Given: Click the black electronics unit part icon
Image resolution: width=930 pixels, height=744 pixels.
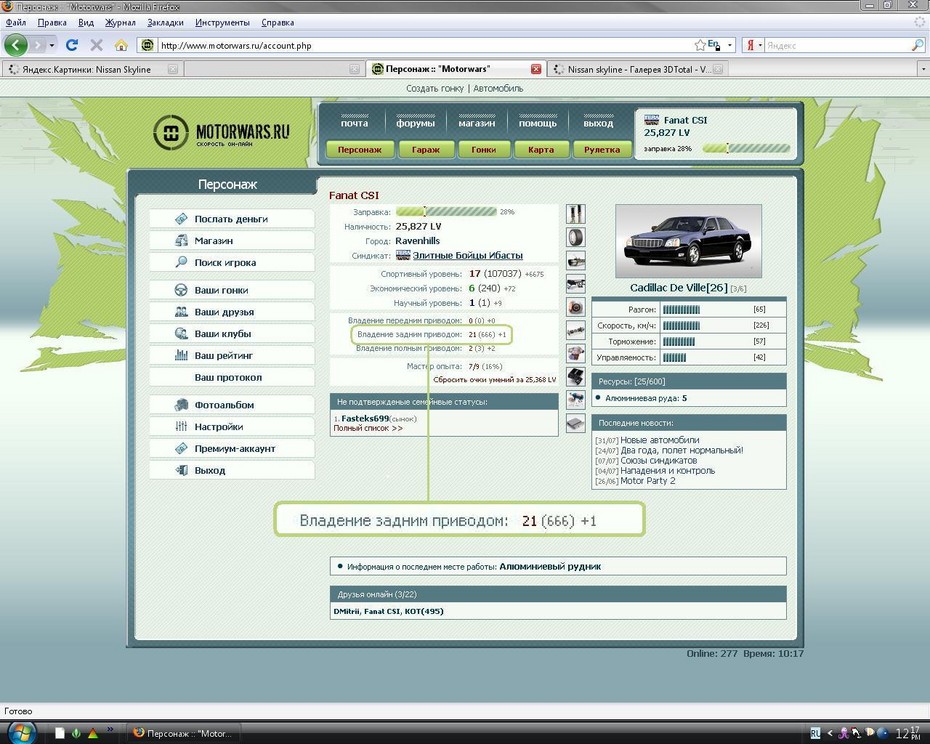Looking at the screenshot, I should tap(575, 377).
